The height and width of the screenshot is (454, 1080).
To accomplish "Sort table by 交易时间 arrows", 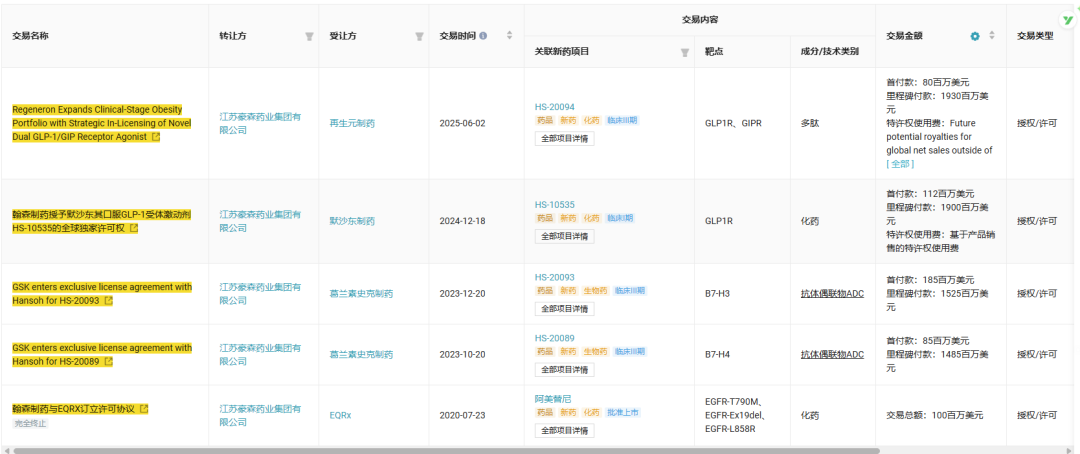I will [510, 36].
